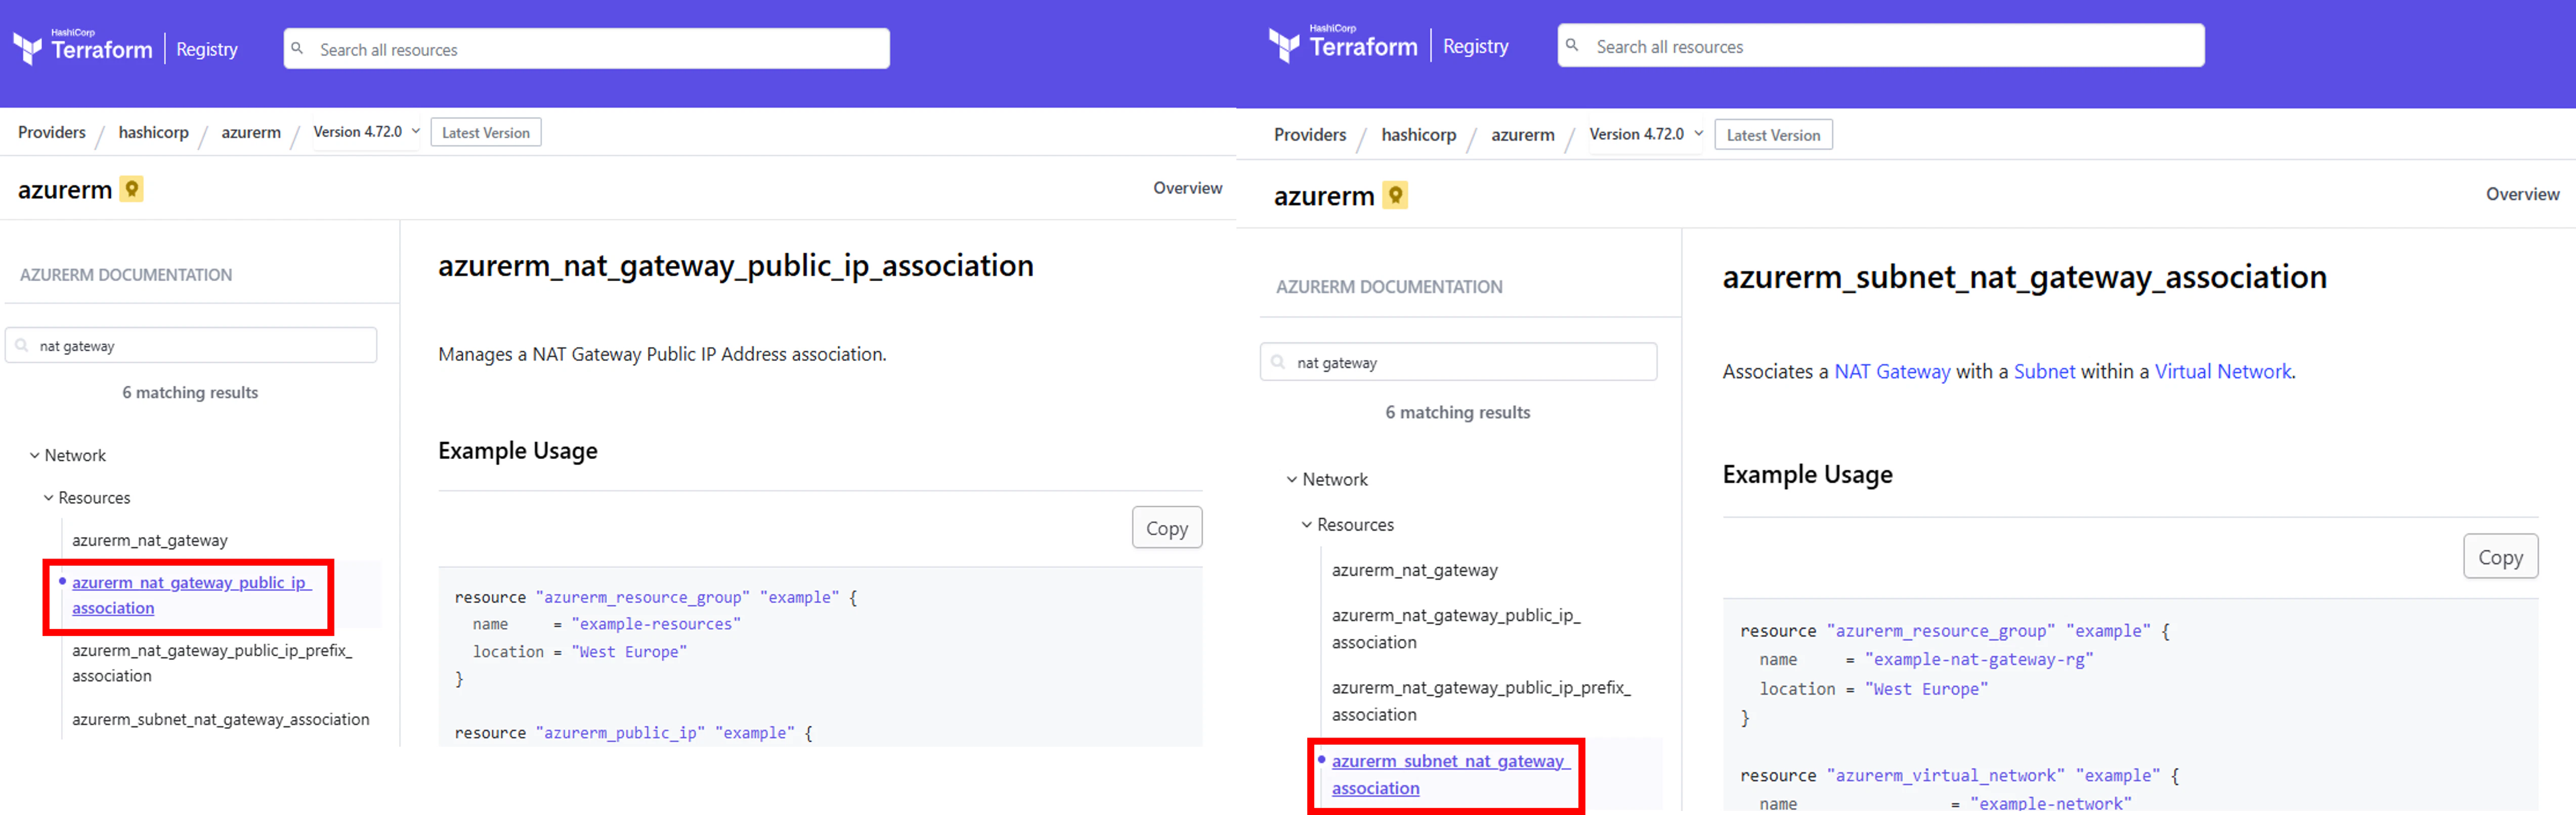Click "azurerm_public_ip" in left code block
Image resolution: width=2576 pixels, height=815 pixels.
pos(620,733)
